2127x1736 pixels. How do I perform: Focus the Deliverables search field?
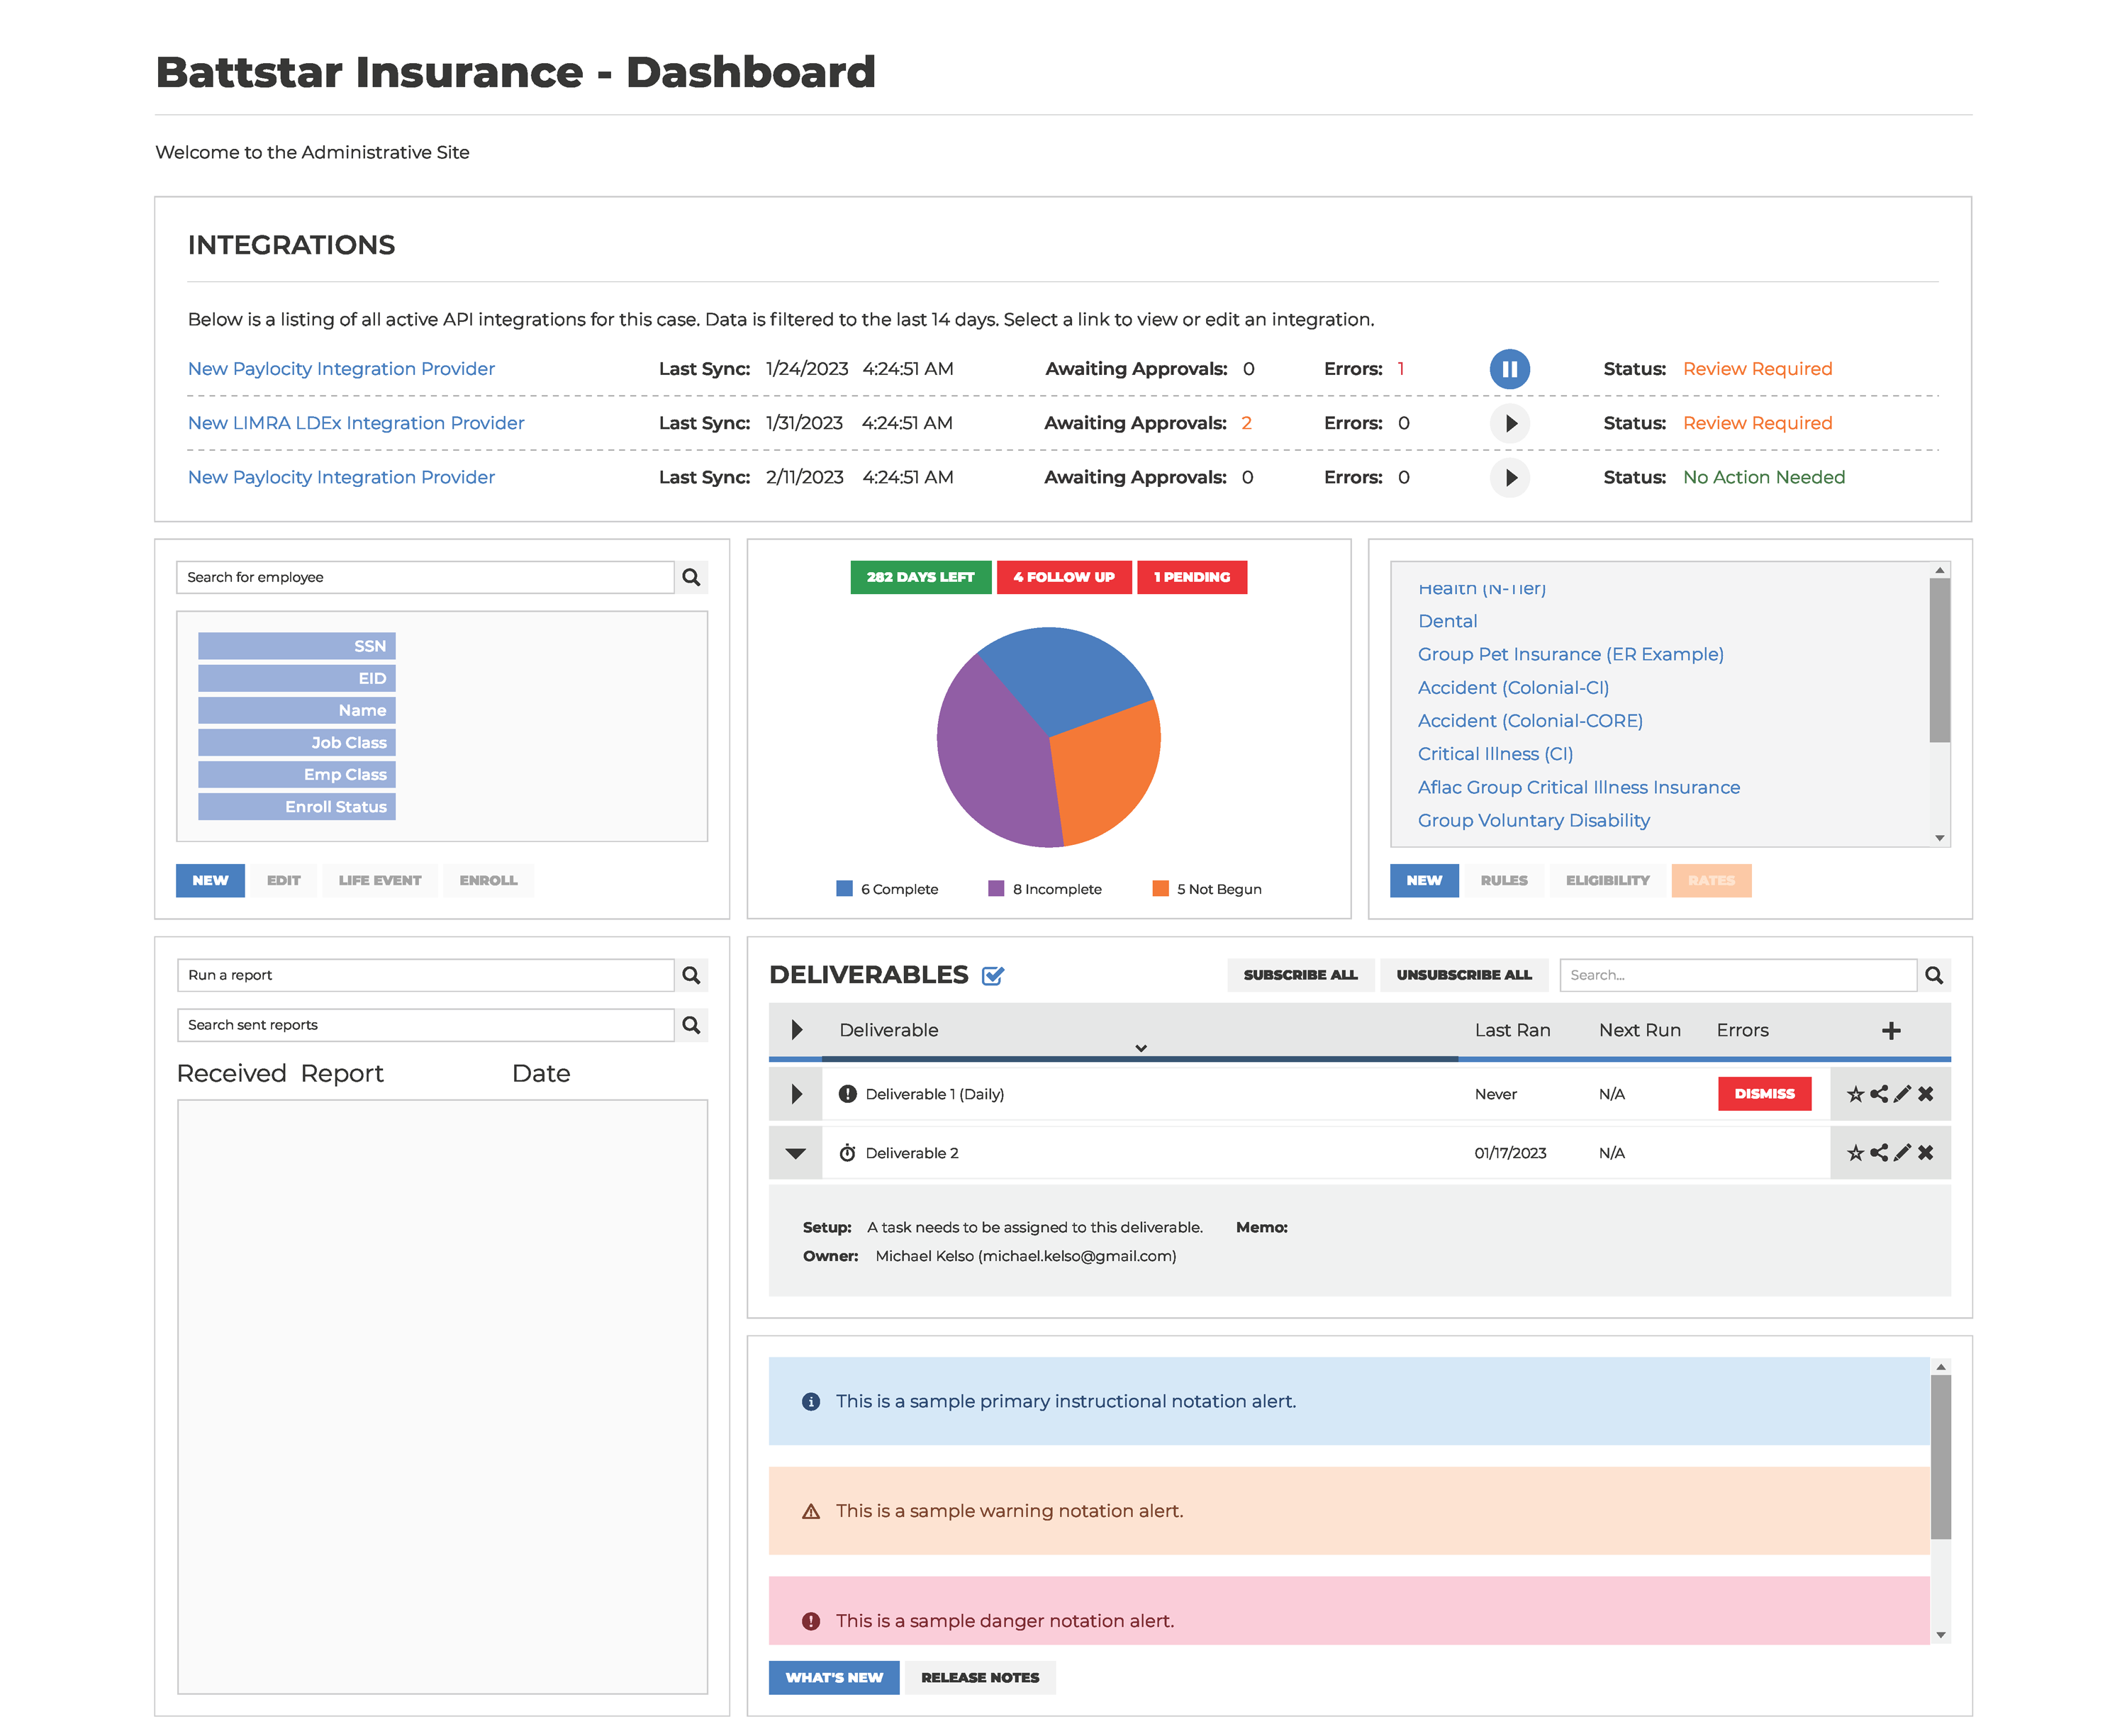click(1738, 975)
